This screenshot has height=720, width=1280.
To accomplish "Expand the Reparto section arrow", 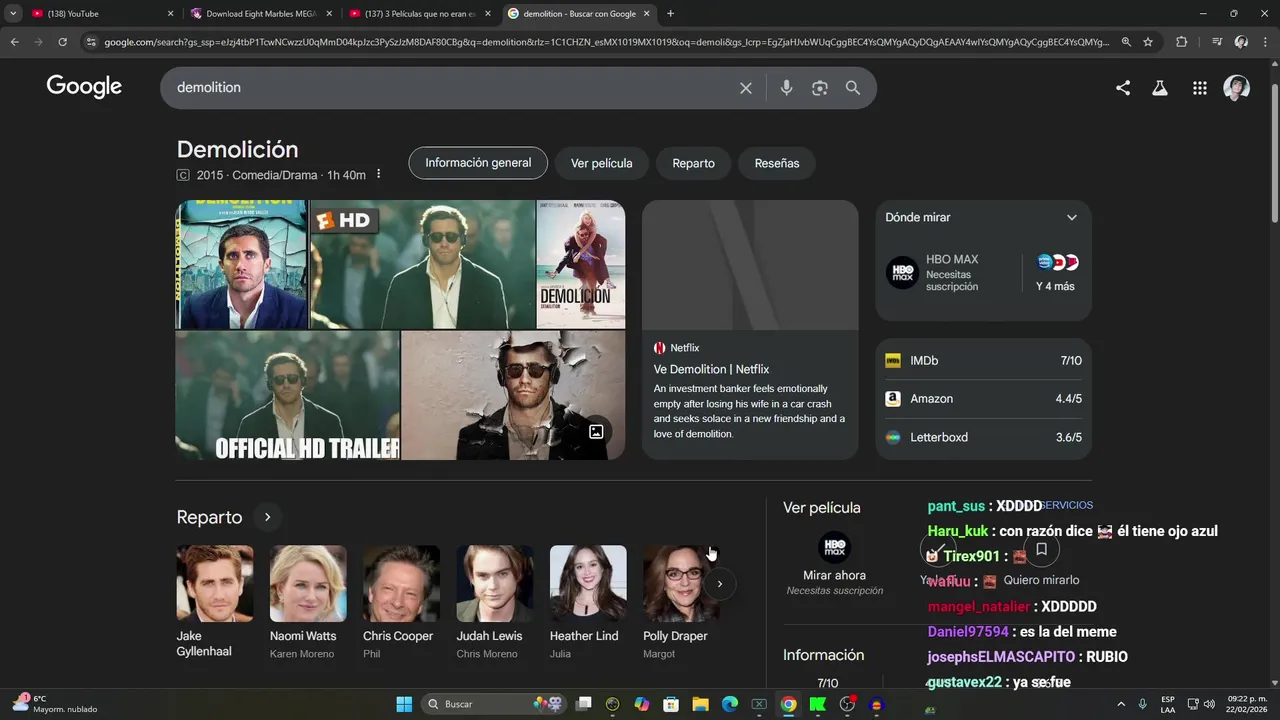I will click(267, 517).
